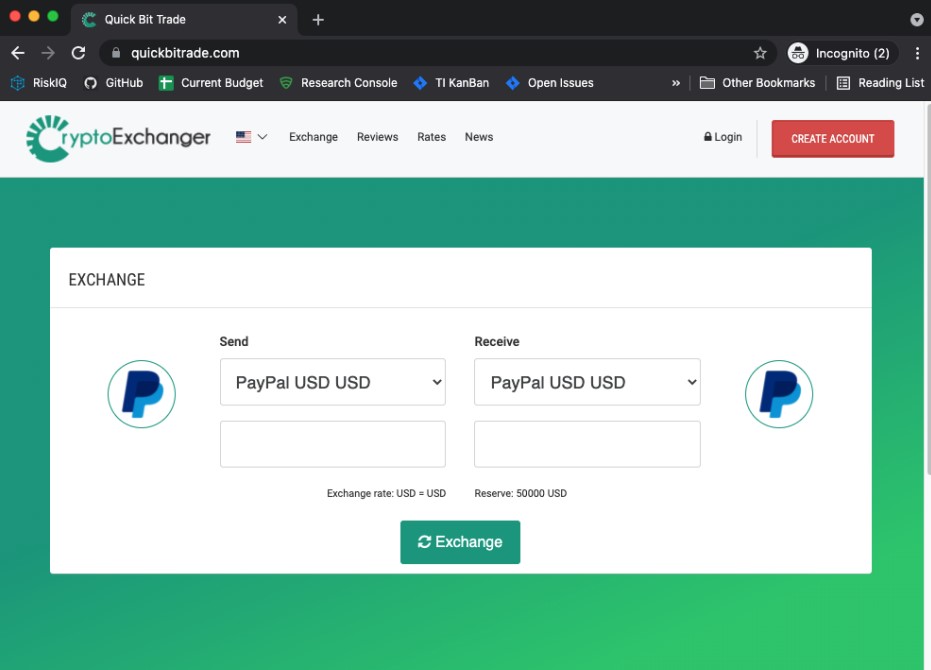Image resolution: width=931 pixels, height=670 pixels.
Task: Click the address bar URL quickbitrade.com
Action: [x=185, y=53]
